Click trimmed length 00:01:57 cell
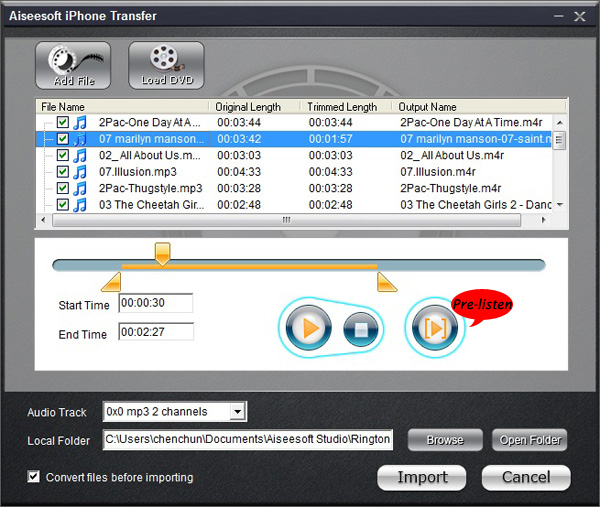This screenshot has width=600, height=507. (331, 139)
